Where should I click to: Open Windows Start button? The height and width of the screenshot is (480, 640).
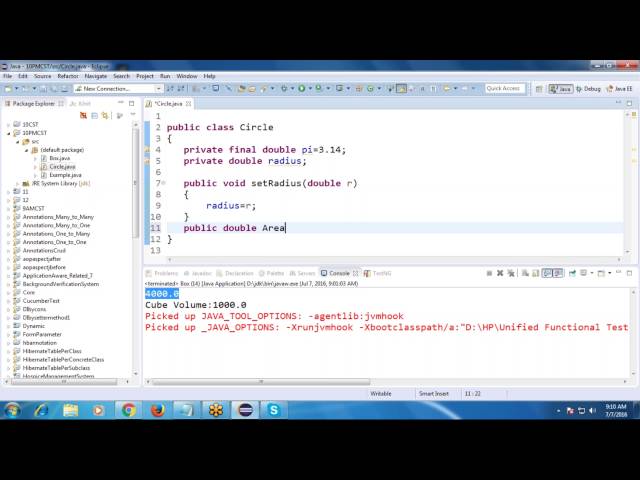pos(12,410)
